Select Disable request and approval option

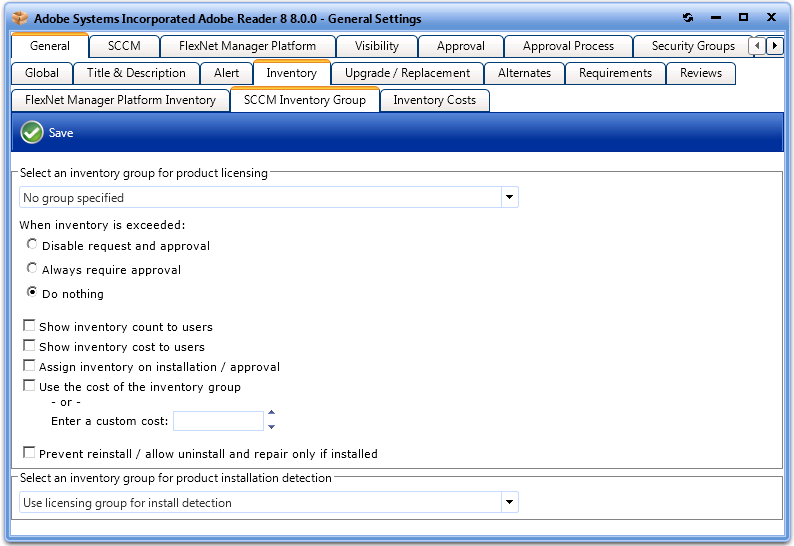click(32, 244)
